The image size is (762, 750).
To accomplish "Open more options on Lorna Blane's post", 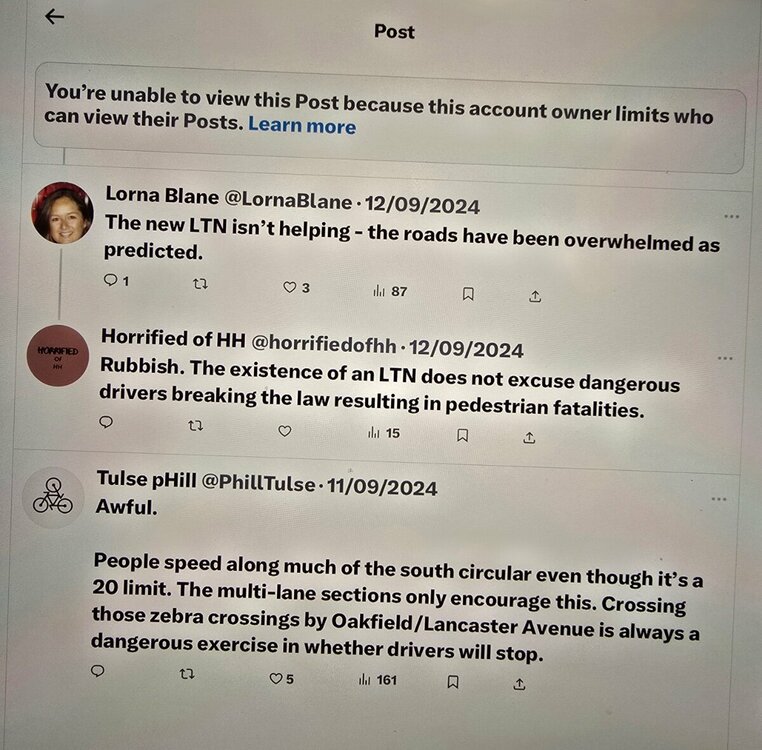I will click(x=731, y=216).
